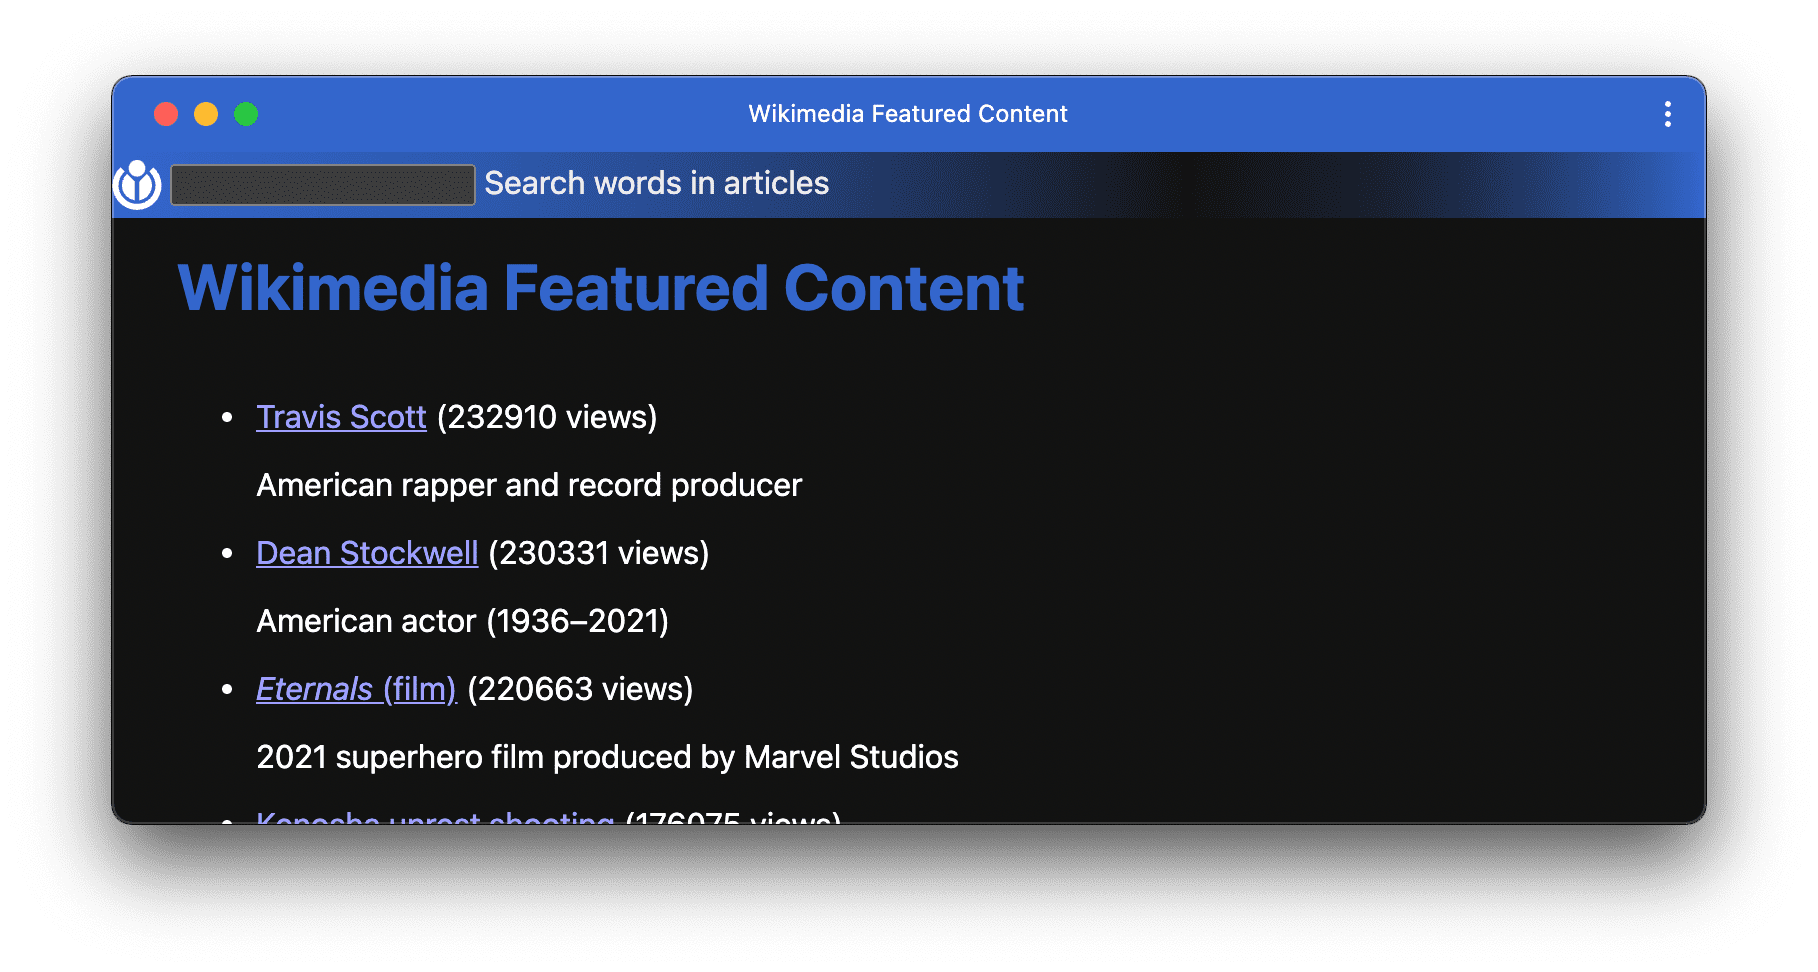This screenshot has width=1818, height=972.
Task: Select the Wikimedia globe emblem
Action: click(x=138, y=185)
